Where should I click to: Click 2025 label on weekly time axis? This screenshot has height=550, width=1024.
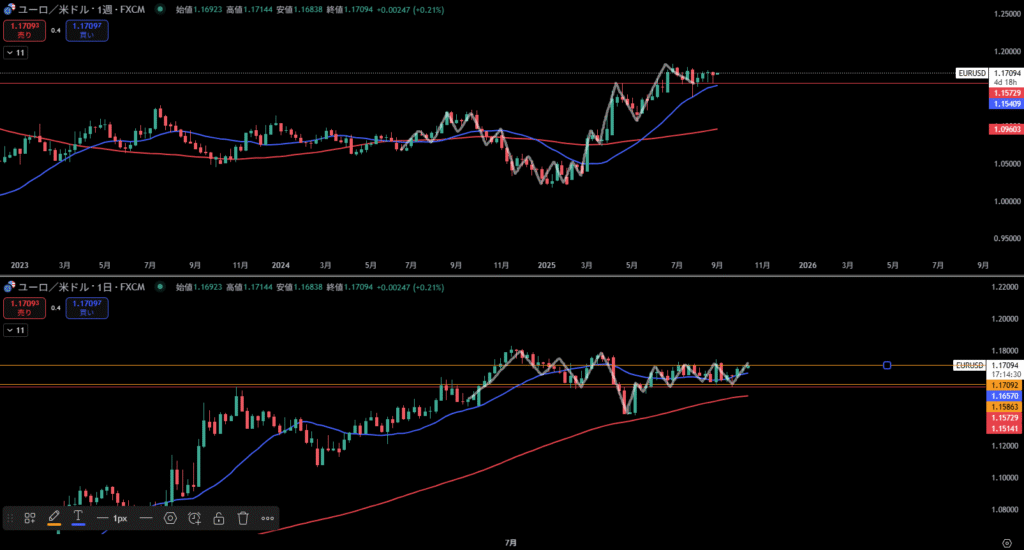[x=547, y=265]
